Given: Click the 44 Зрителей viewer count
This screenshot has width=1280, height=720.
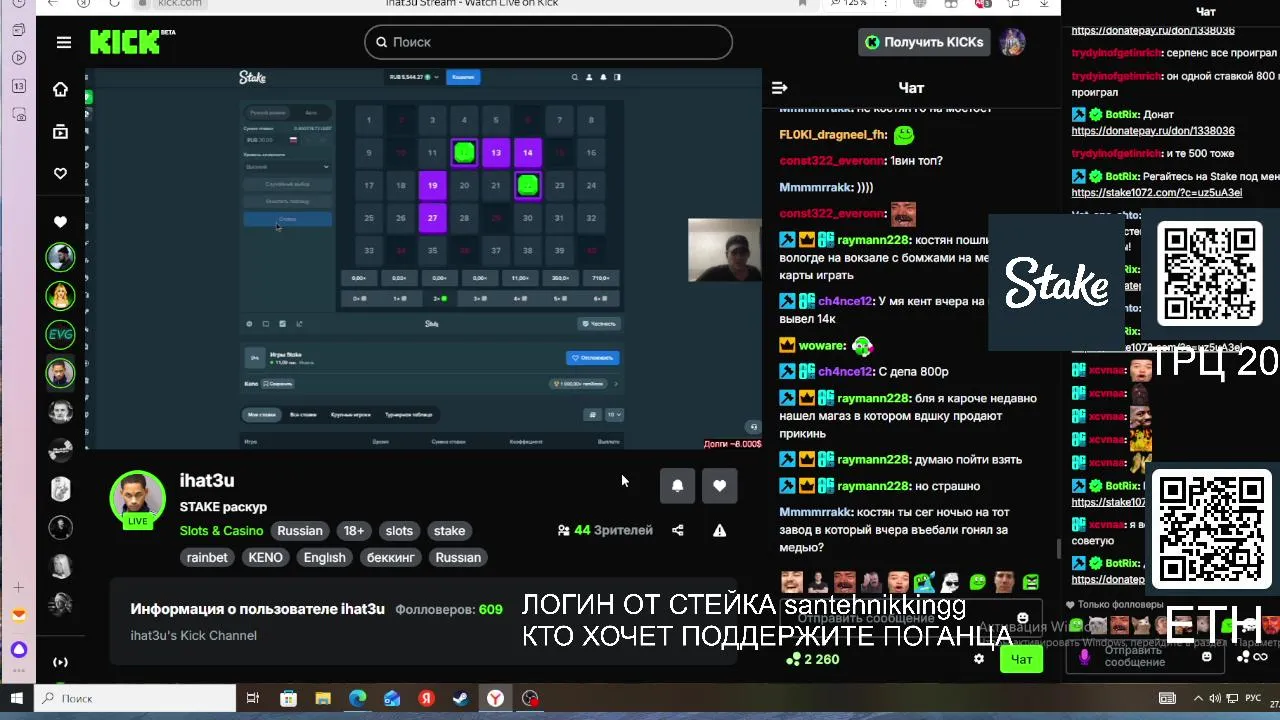Looking at the screenshot, I should pos(604,530).
